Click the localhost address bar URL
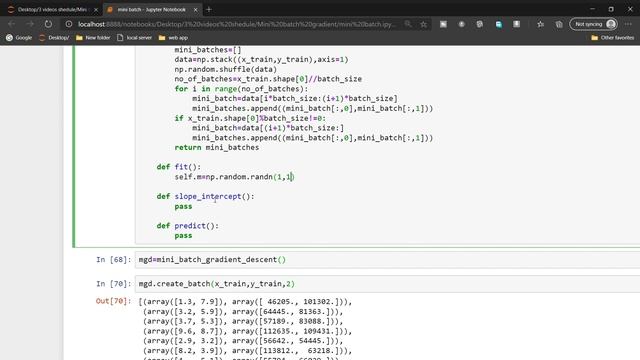This screenshot has height=360, width=640. (237, 24)
